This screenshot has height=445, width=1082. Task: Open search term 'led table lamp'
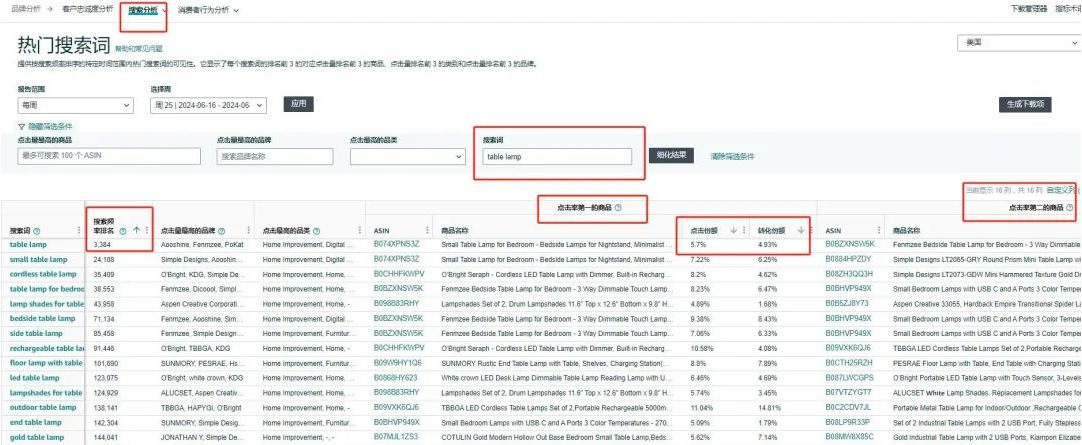35,377
